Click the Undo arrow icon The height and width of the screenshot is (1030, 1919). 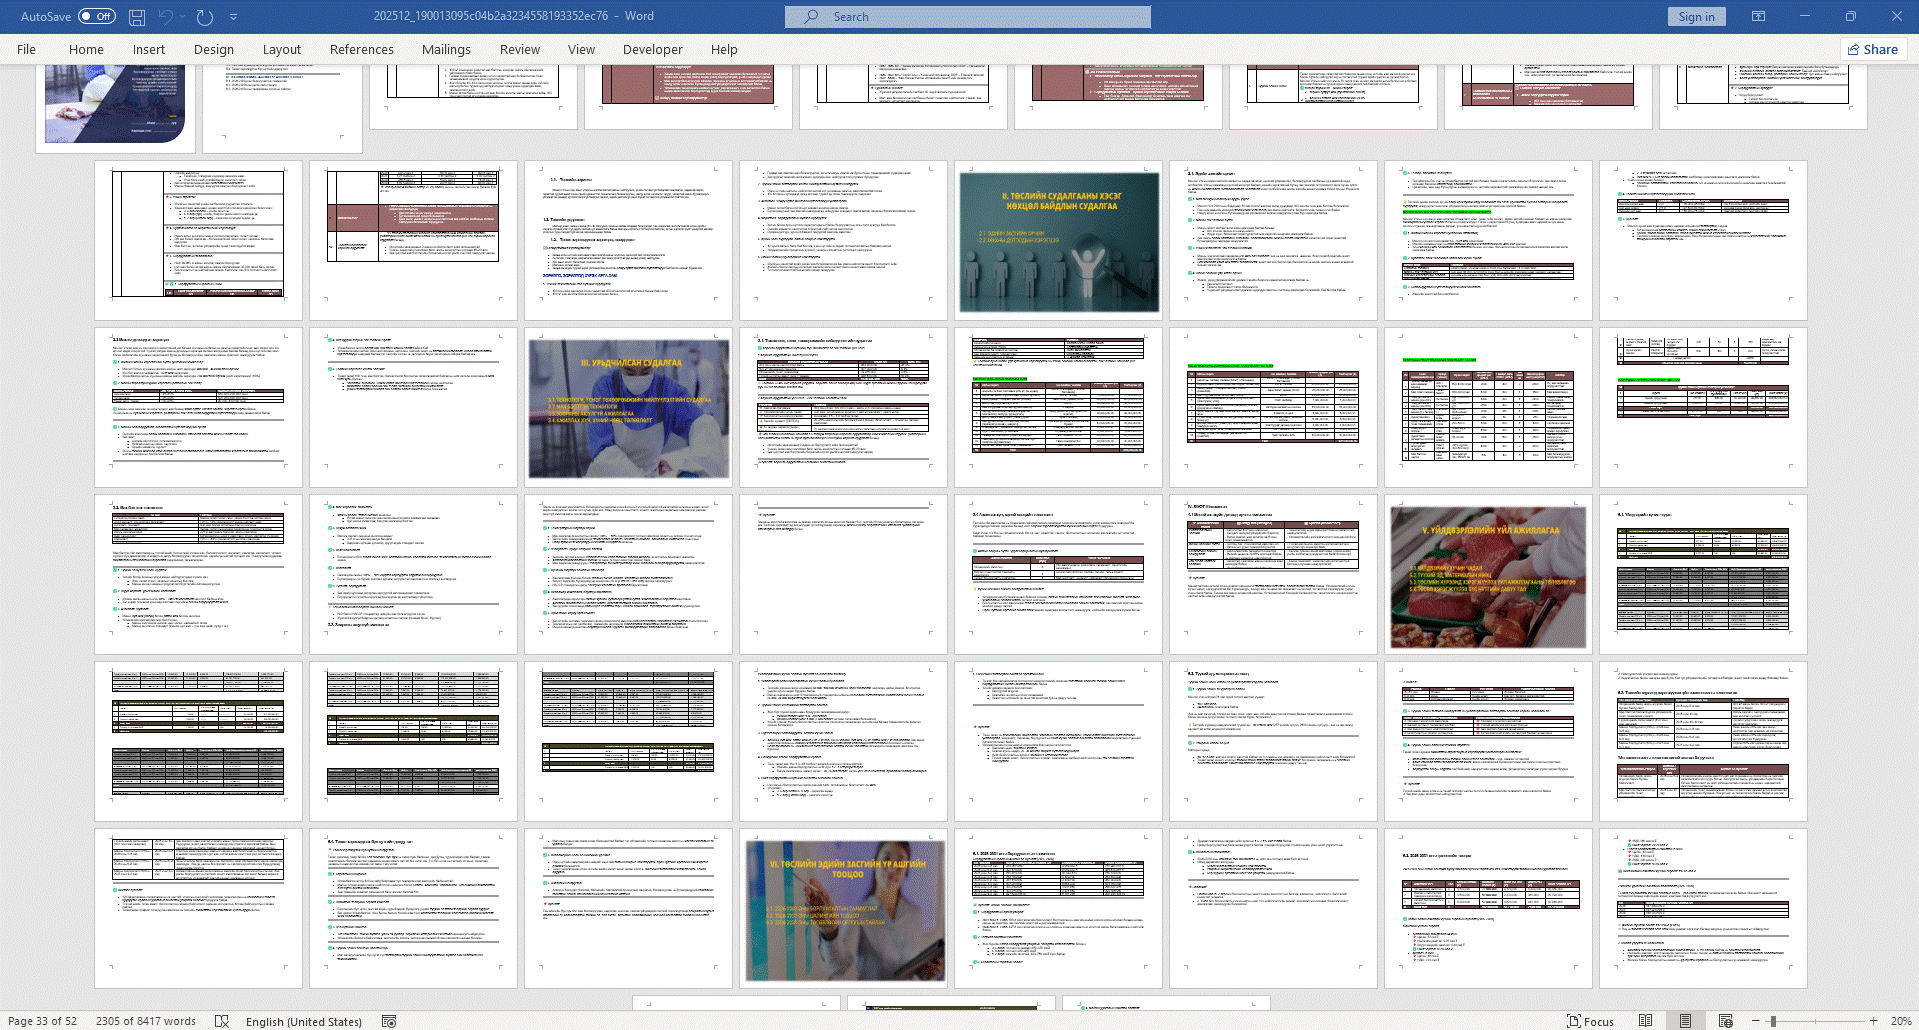click(x=165, y=17)
